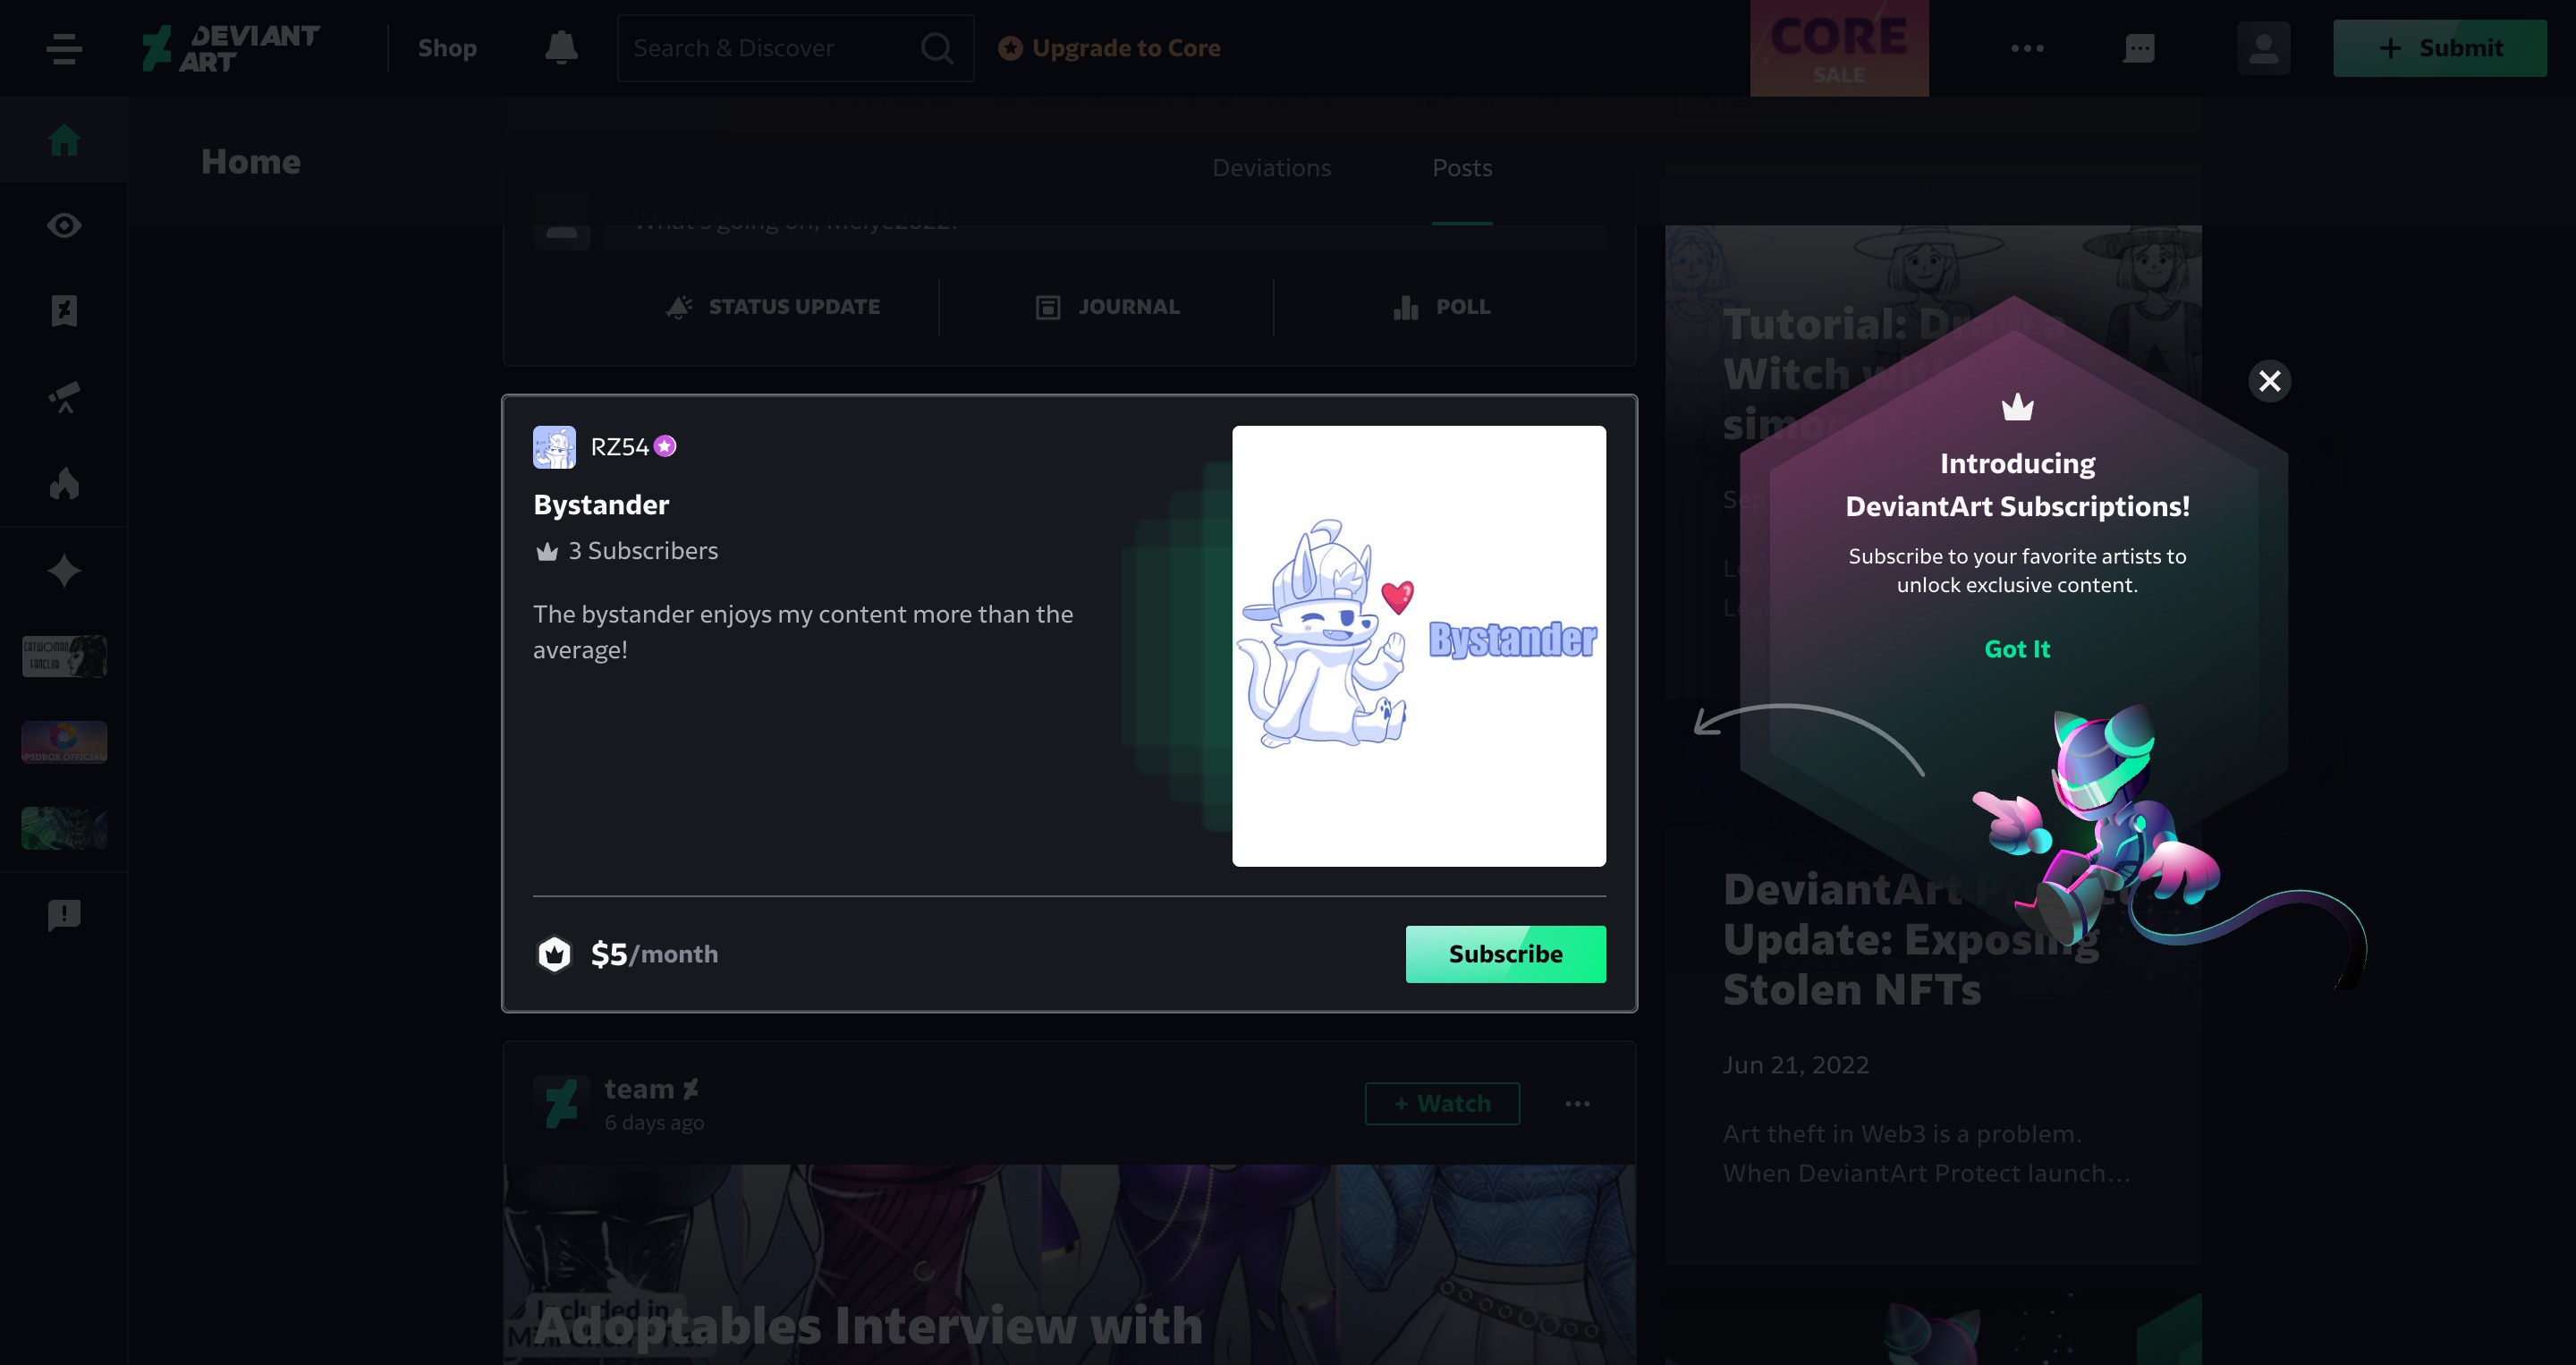Click the Jun 21, 2022 date
This screenshot has width=2576, height=1365.
(x=1795, y=1065)
